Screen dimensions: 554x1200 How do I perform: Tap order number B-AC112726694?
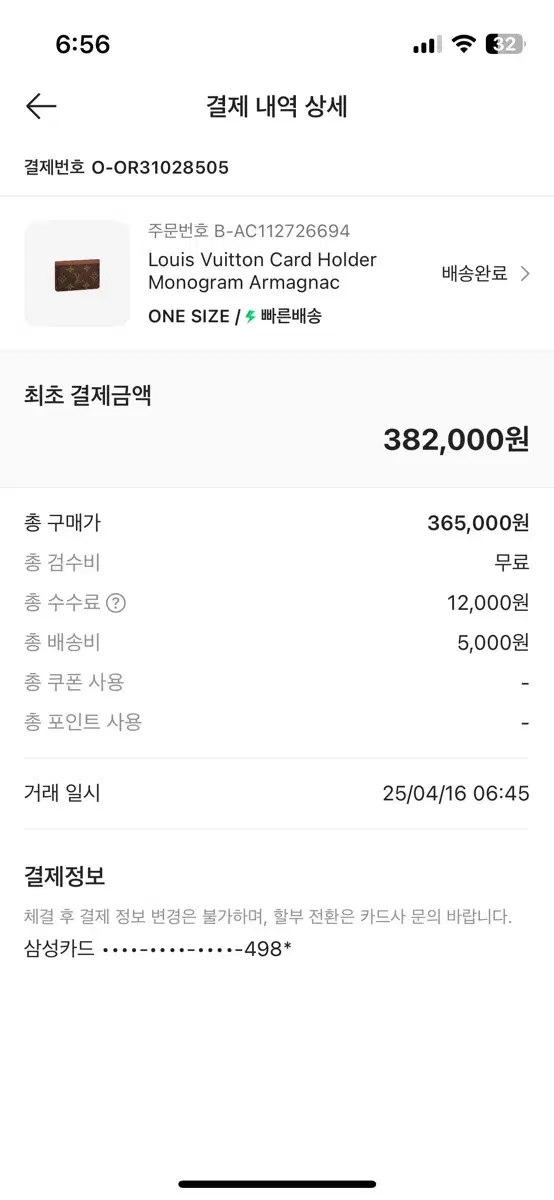tap(249, 231)
